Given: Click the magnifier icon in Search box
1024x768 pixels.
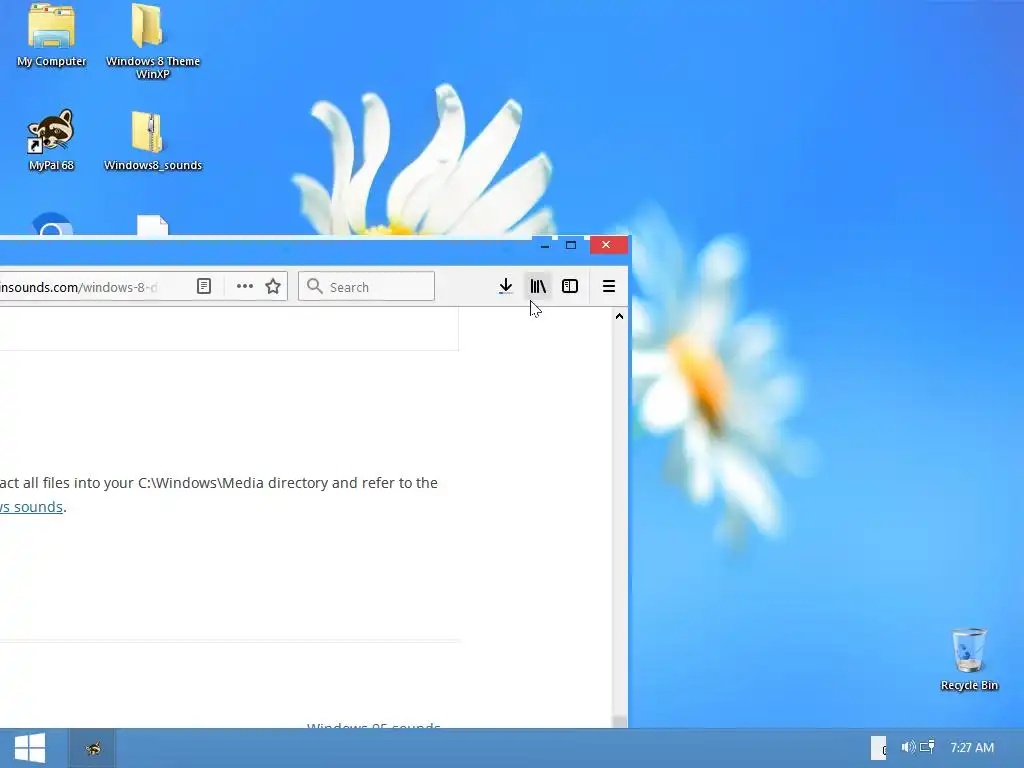Looking at the screenshot, I should 315,286.
